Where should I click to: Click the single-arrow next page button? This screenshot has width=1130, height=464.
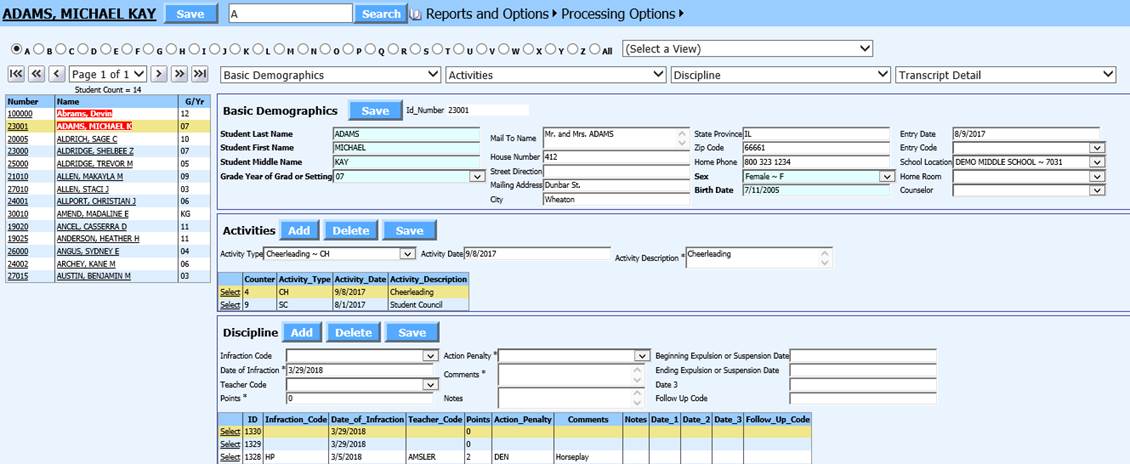(158, 74)
